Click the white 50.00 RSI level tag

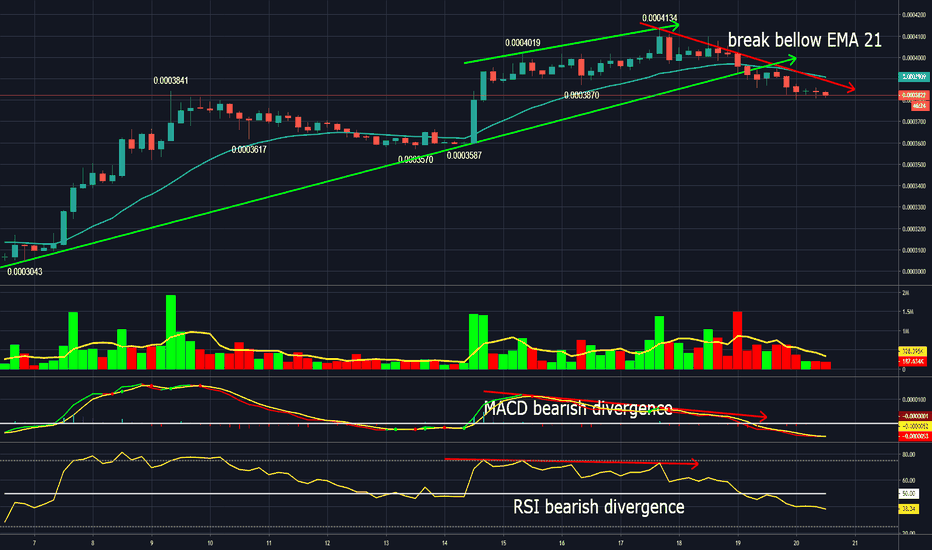(x=909, y=494)
